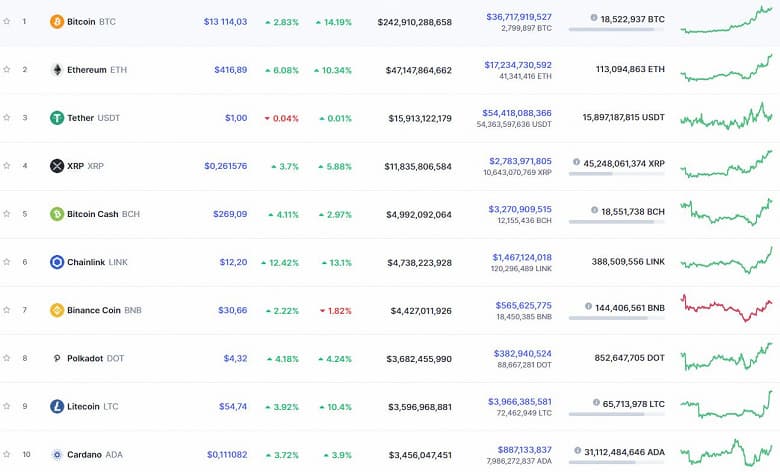Click the Binance Coin yellow logo icon
The height and width of the screenshot is (472, 780).
[57, 310]
